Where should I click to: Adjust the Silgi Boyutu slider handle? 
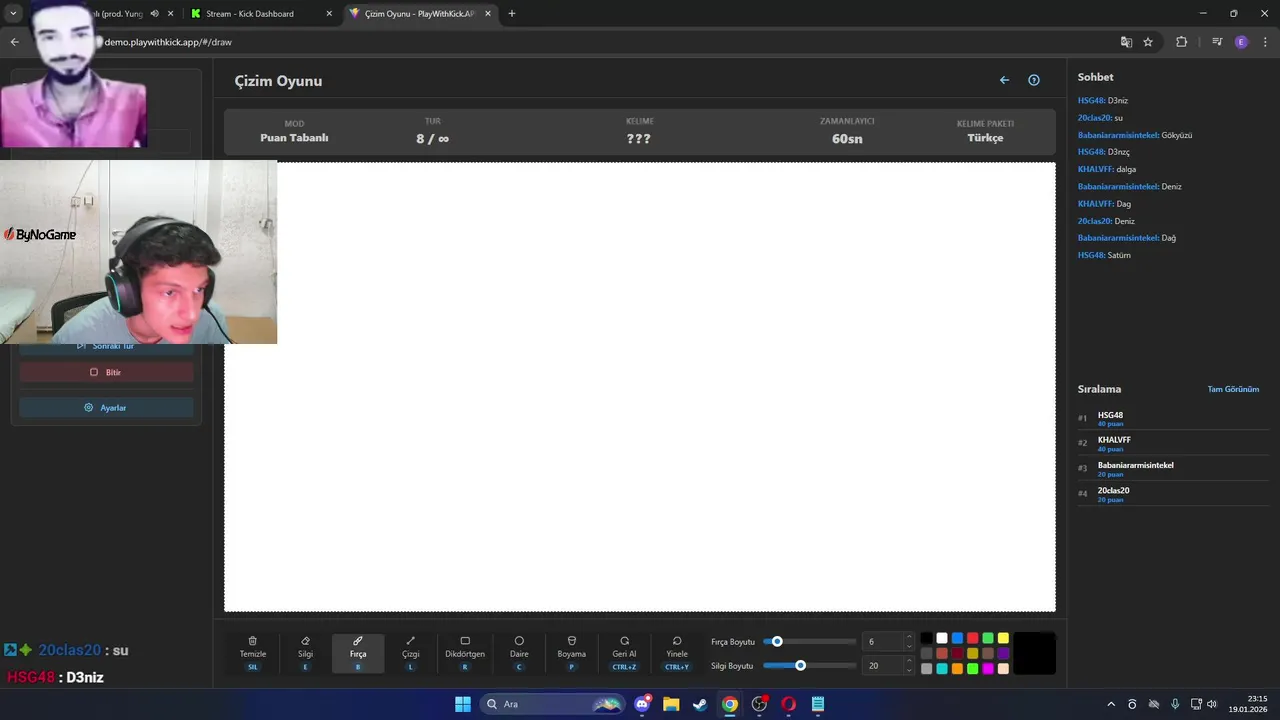(800, 666)
